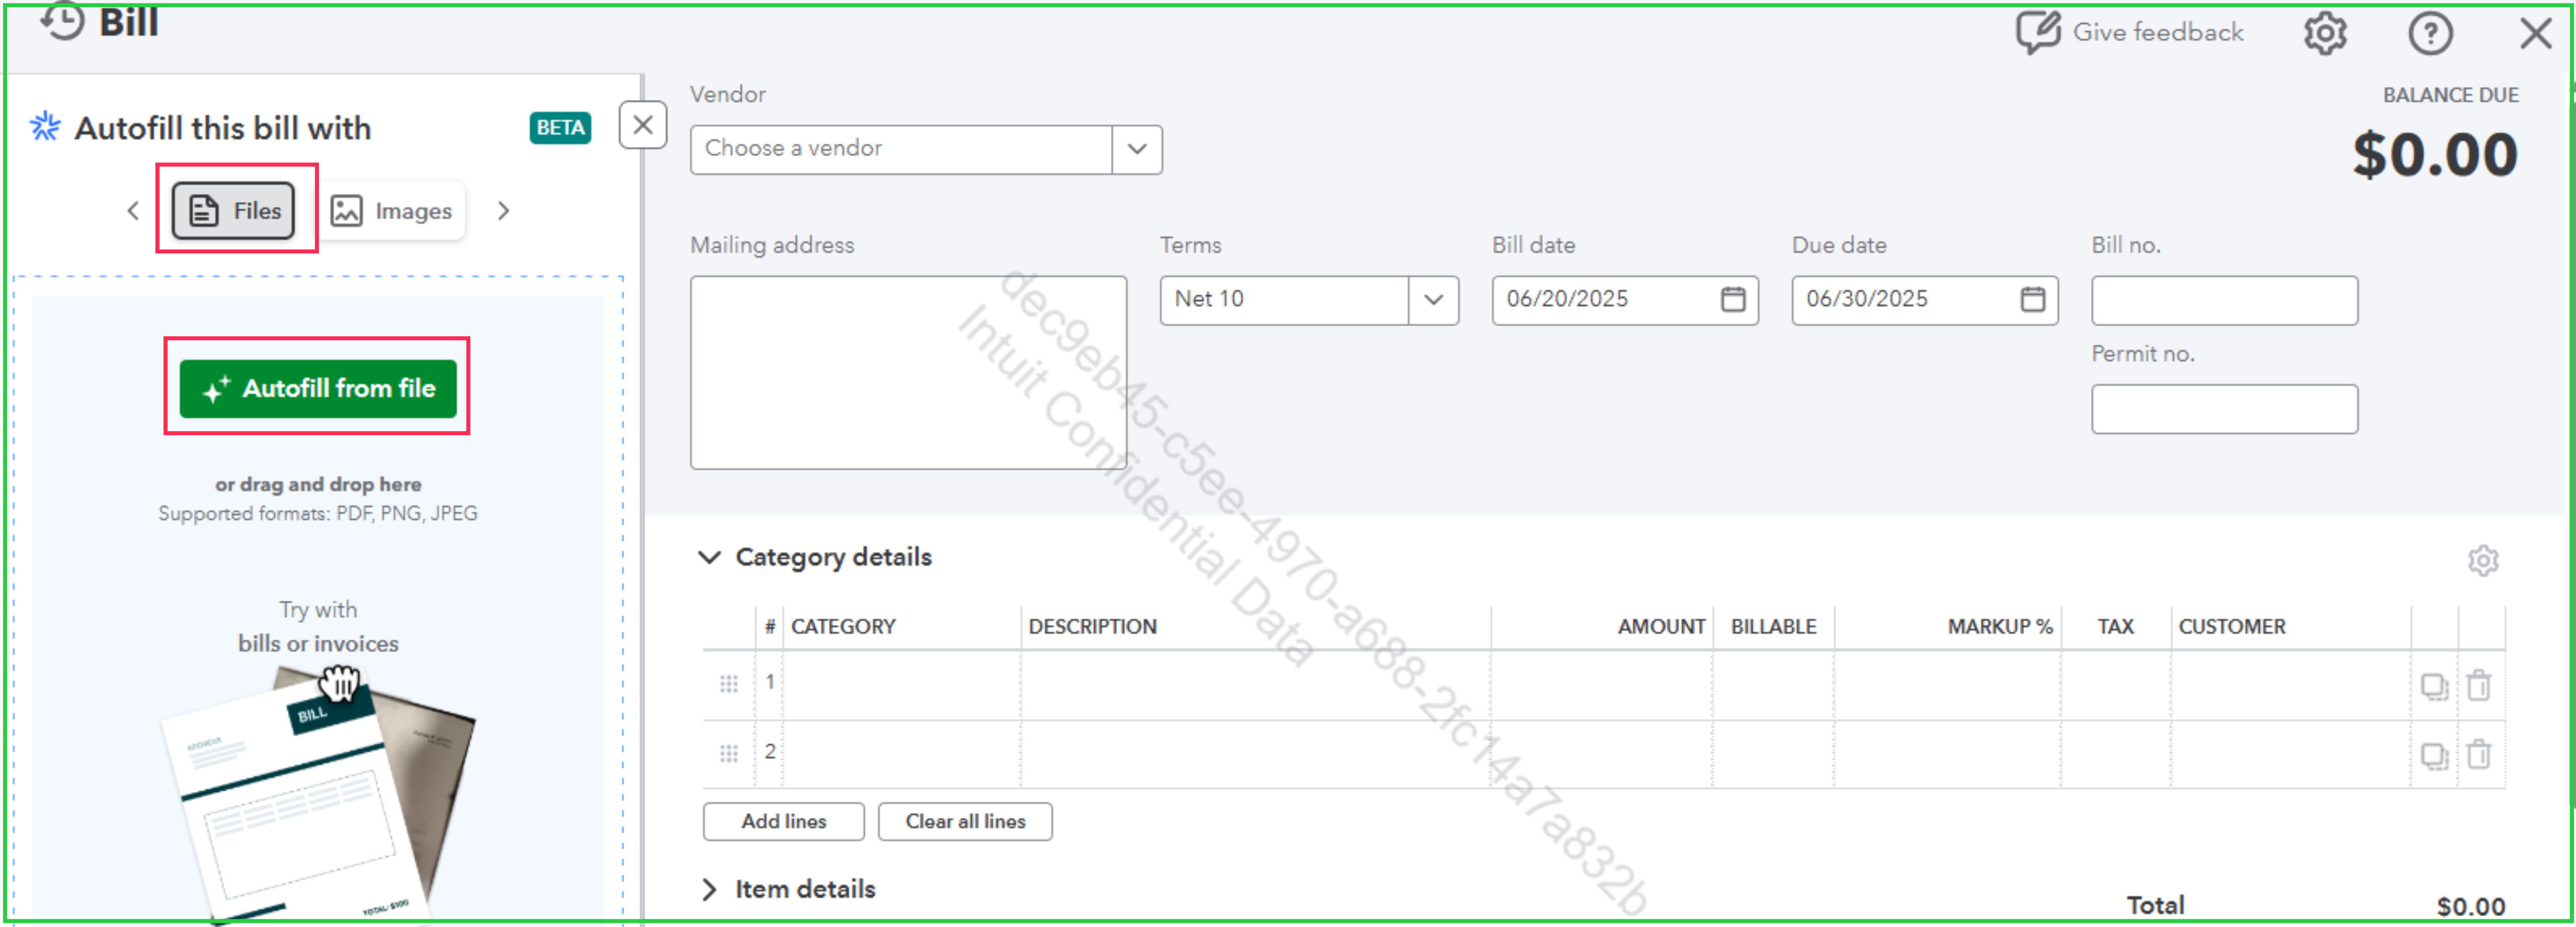Click the Mailing address box
This screenshot has width=2576, height=927.
[908, 372]
